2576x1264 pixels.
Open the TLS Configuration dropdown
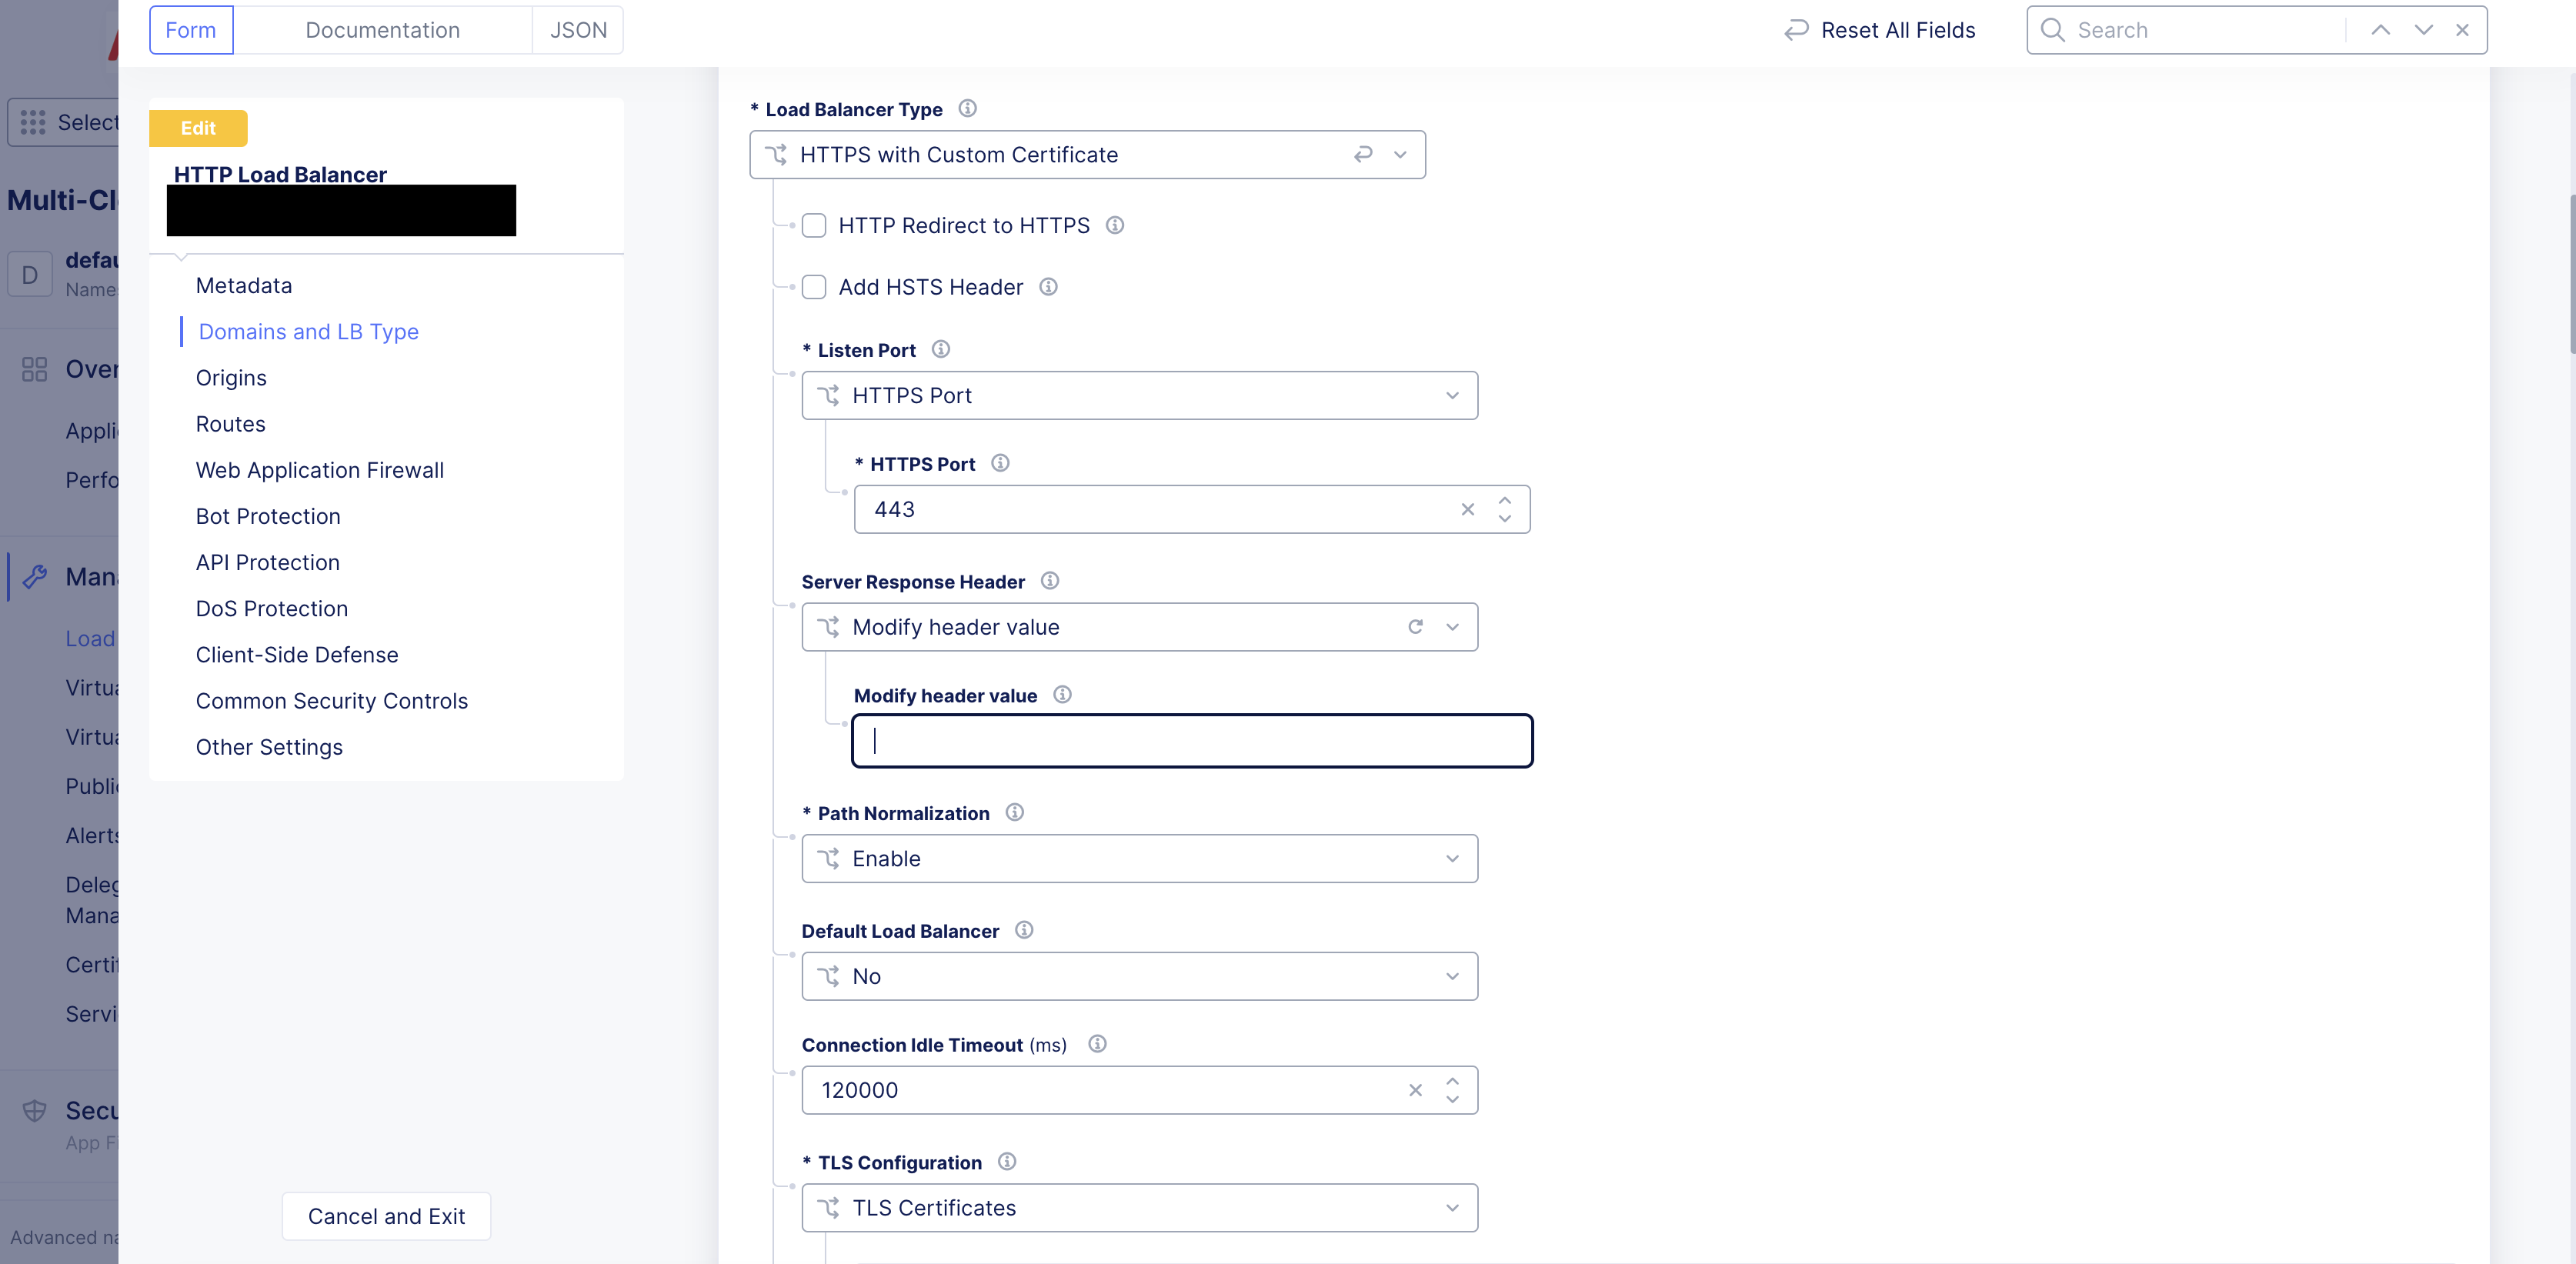click(x=1452, y=1207)
